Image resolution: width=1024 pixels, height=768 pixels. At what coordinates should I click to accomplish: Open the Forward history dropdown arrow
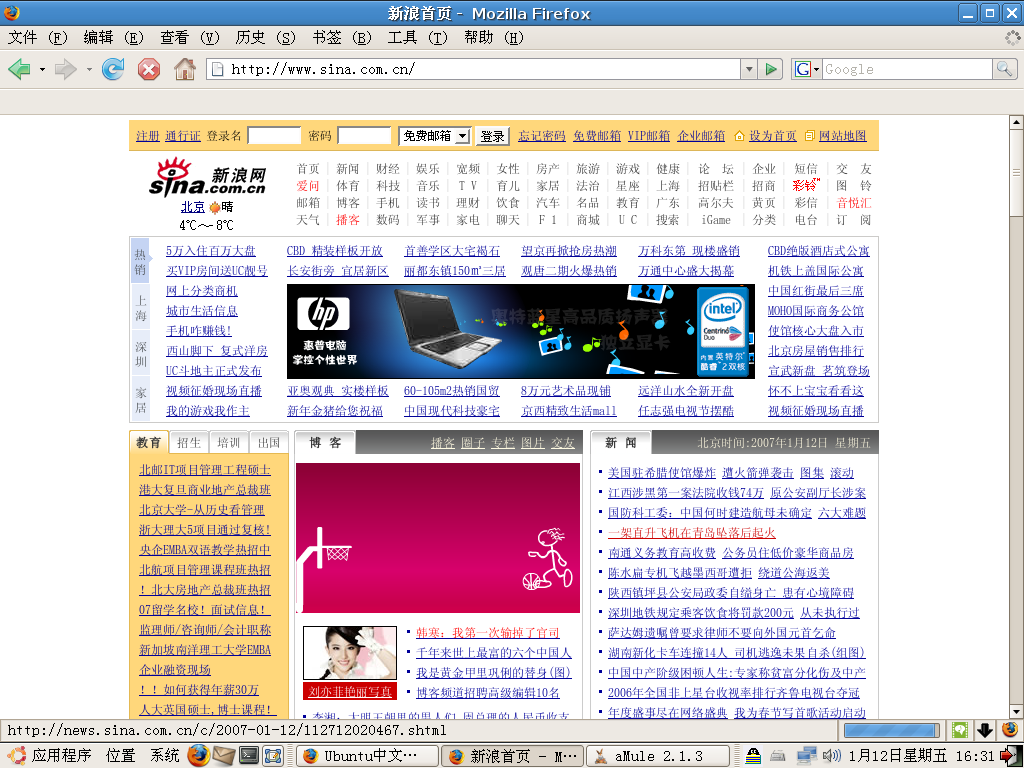click(x=89, y=69)
